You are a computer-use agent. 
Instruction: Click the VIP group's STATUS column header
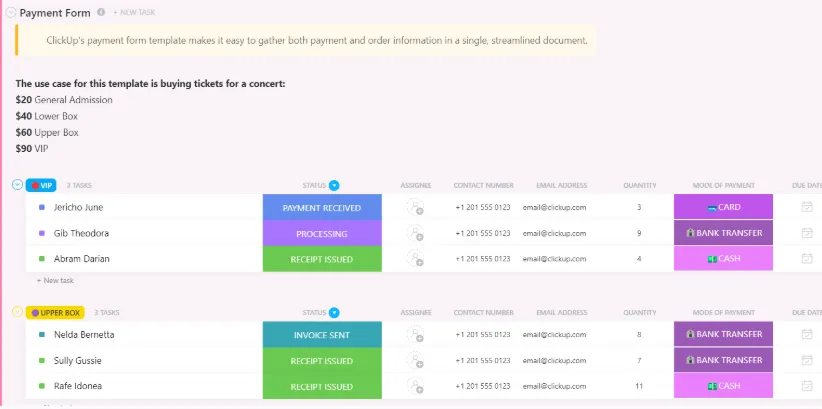[314, 185]
